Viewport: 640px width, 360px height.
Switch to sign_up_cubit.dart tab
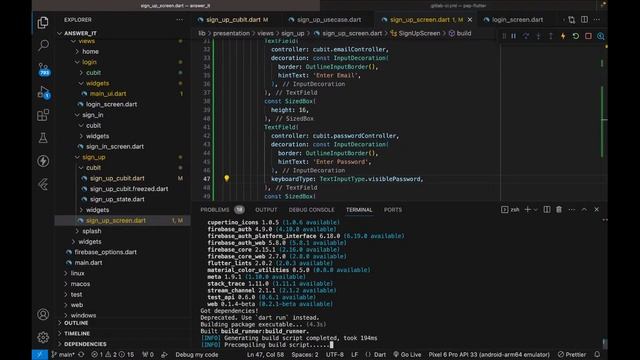(233, 20)
